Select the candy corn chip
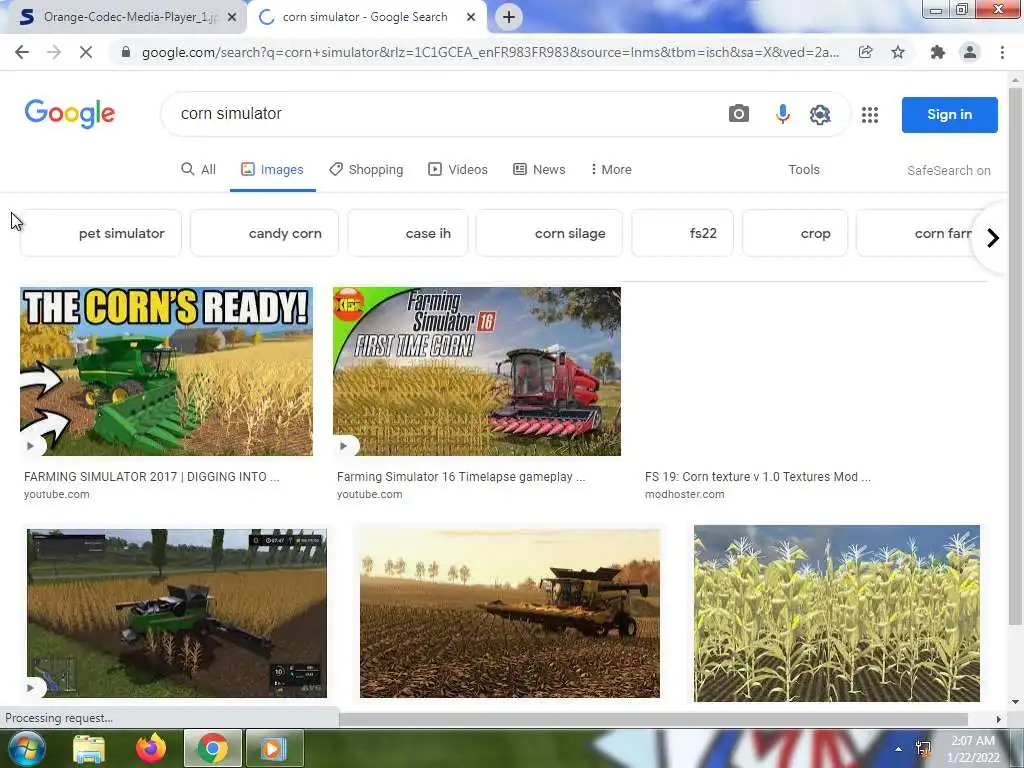The width and height of the screenshot is (1024, 768). (264, 233)
